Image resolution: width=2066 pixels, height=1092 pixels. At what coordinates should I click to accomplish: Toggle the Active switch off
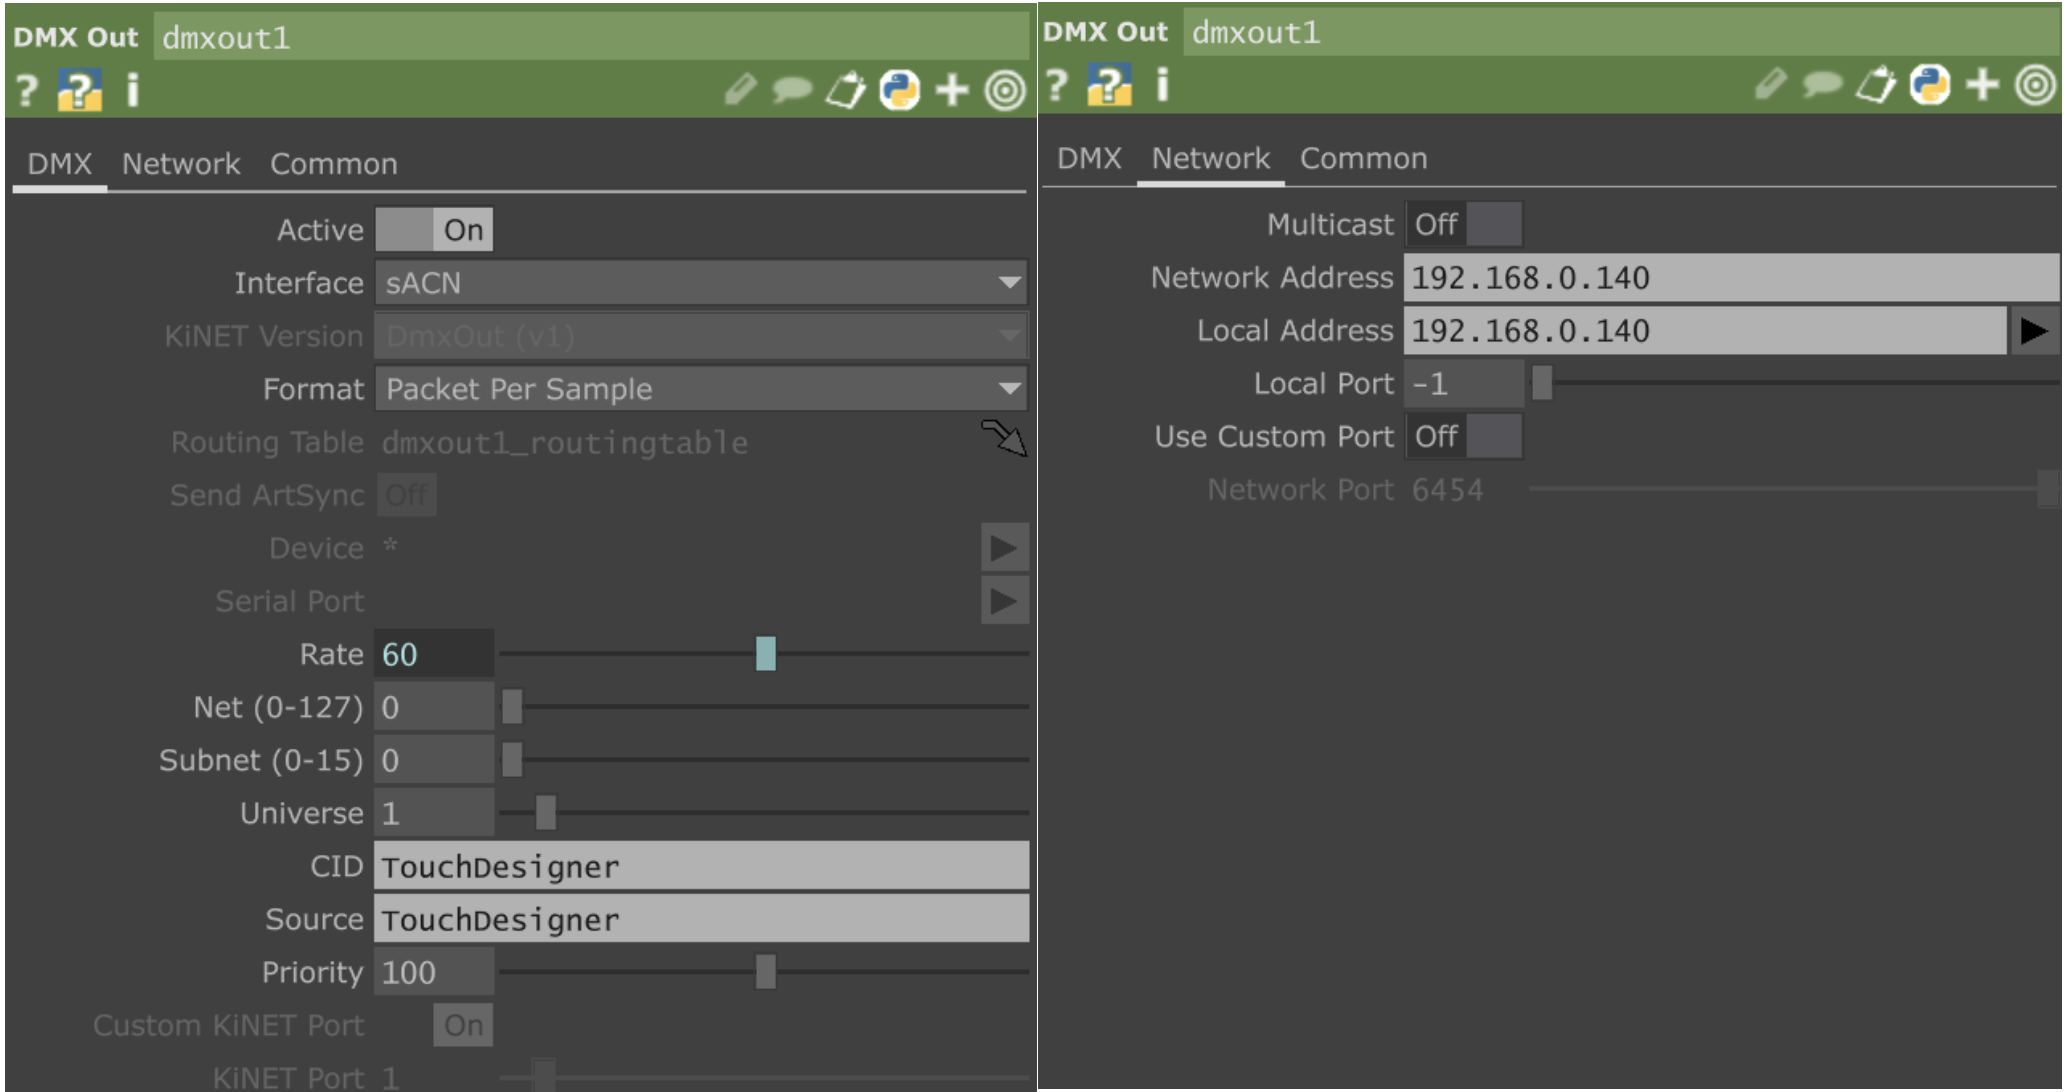tap(434, 230)
